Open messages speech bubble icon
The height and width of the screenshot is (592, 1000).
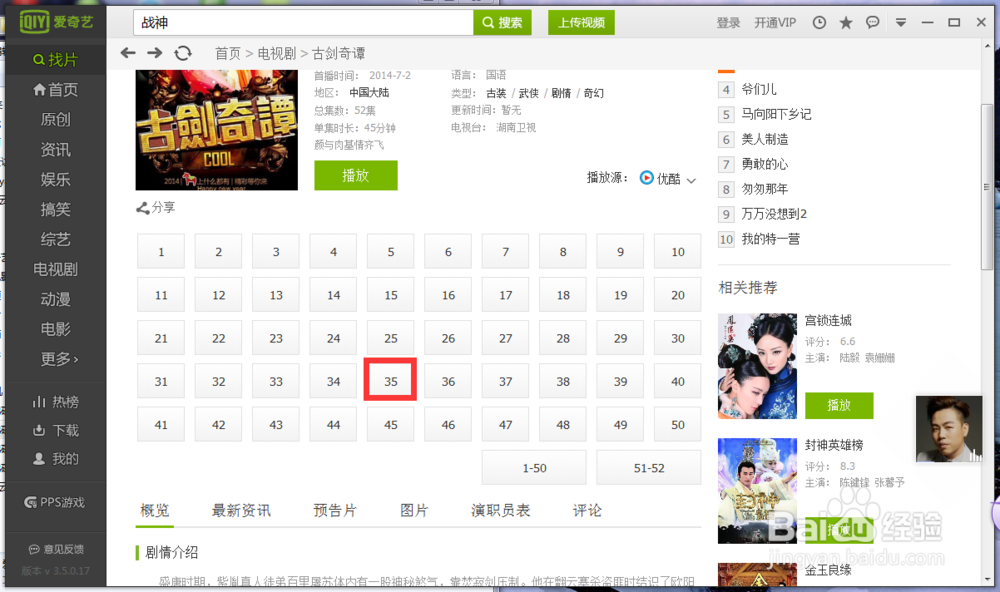pyautogui.click(x=872, y=22)
